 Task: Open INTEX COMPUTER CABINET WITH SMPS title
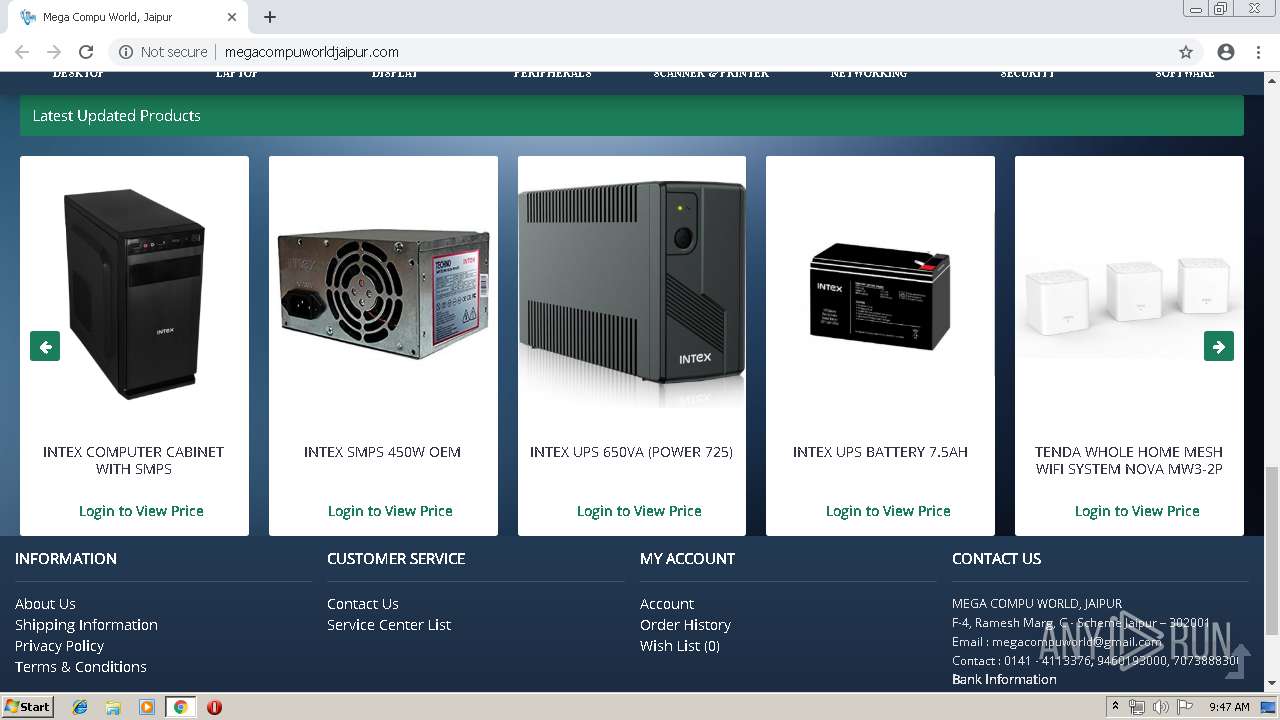pyautogui.click(x=134, y=460)
